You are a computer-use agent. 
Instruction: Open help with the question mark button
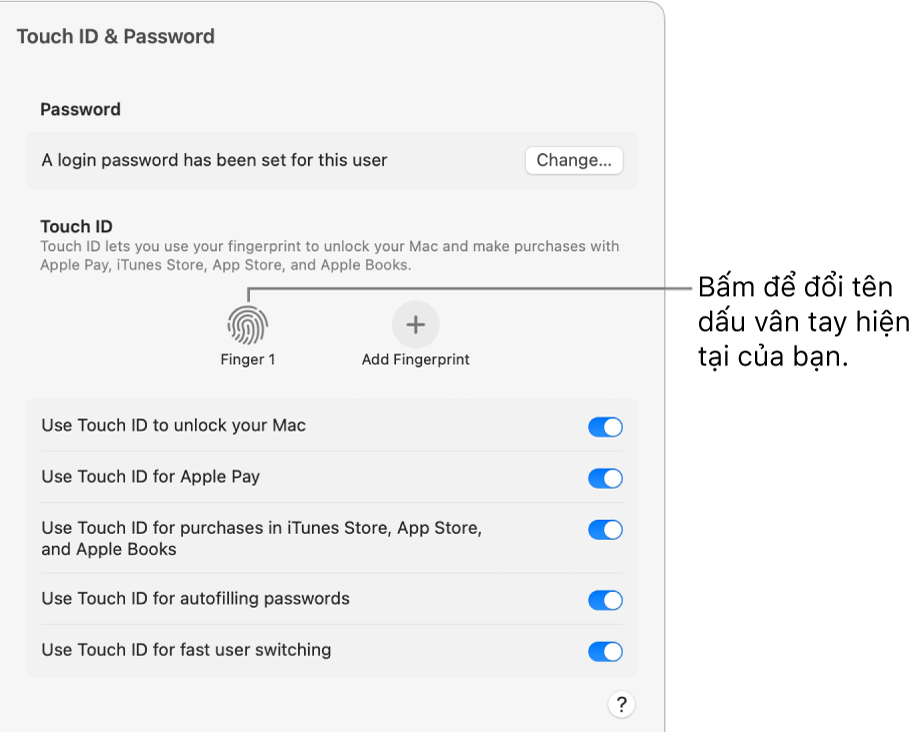pyautogui.click(x=621, y=704)
